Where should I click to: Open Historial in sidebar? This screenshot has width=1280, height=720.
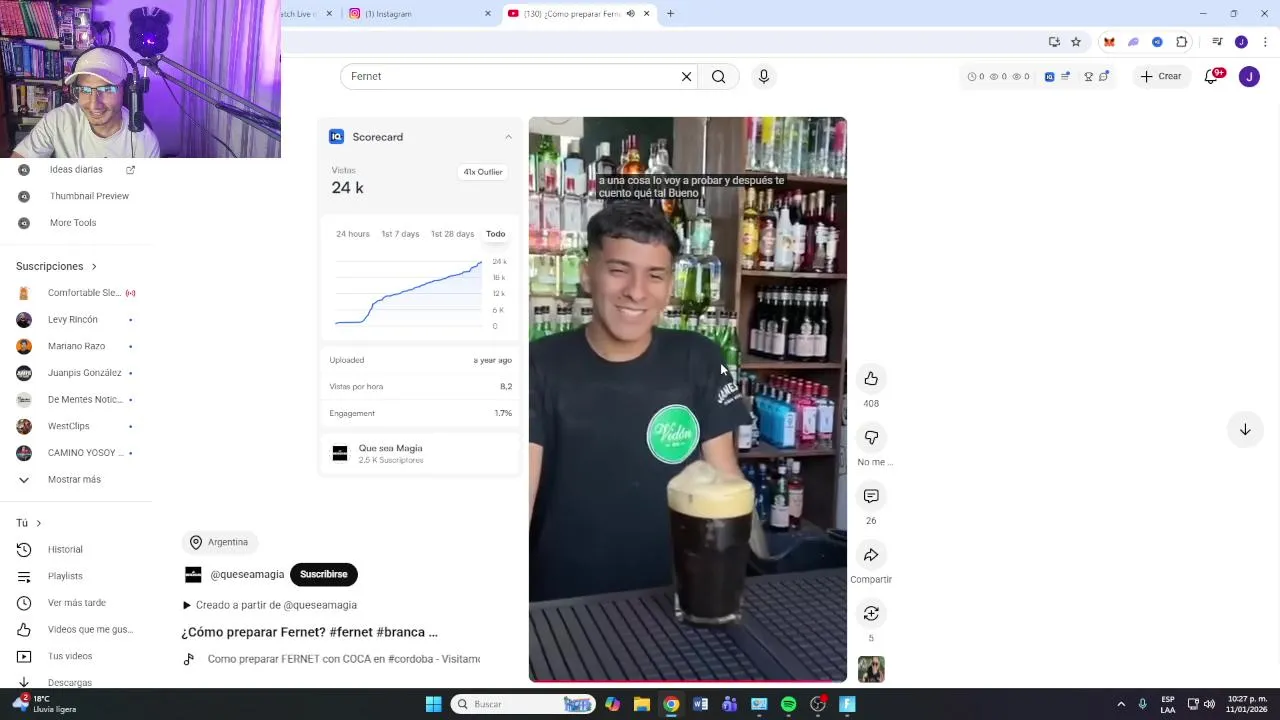click(x=75, y=549)
